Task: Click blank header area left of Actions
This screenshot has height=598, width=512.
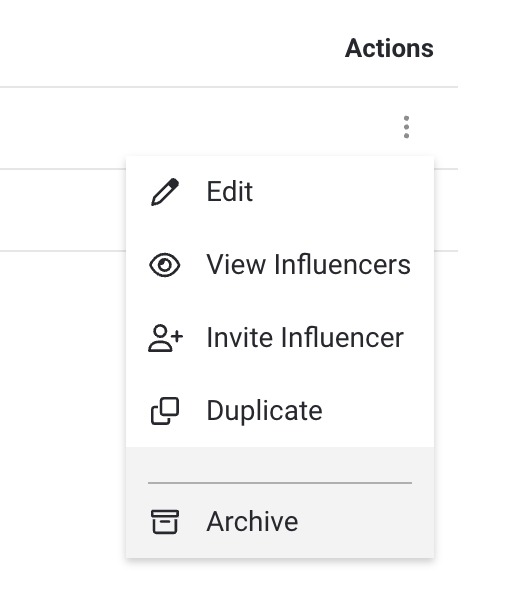Action: coord(172,48)
